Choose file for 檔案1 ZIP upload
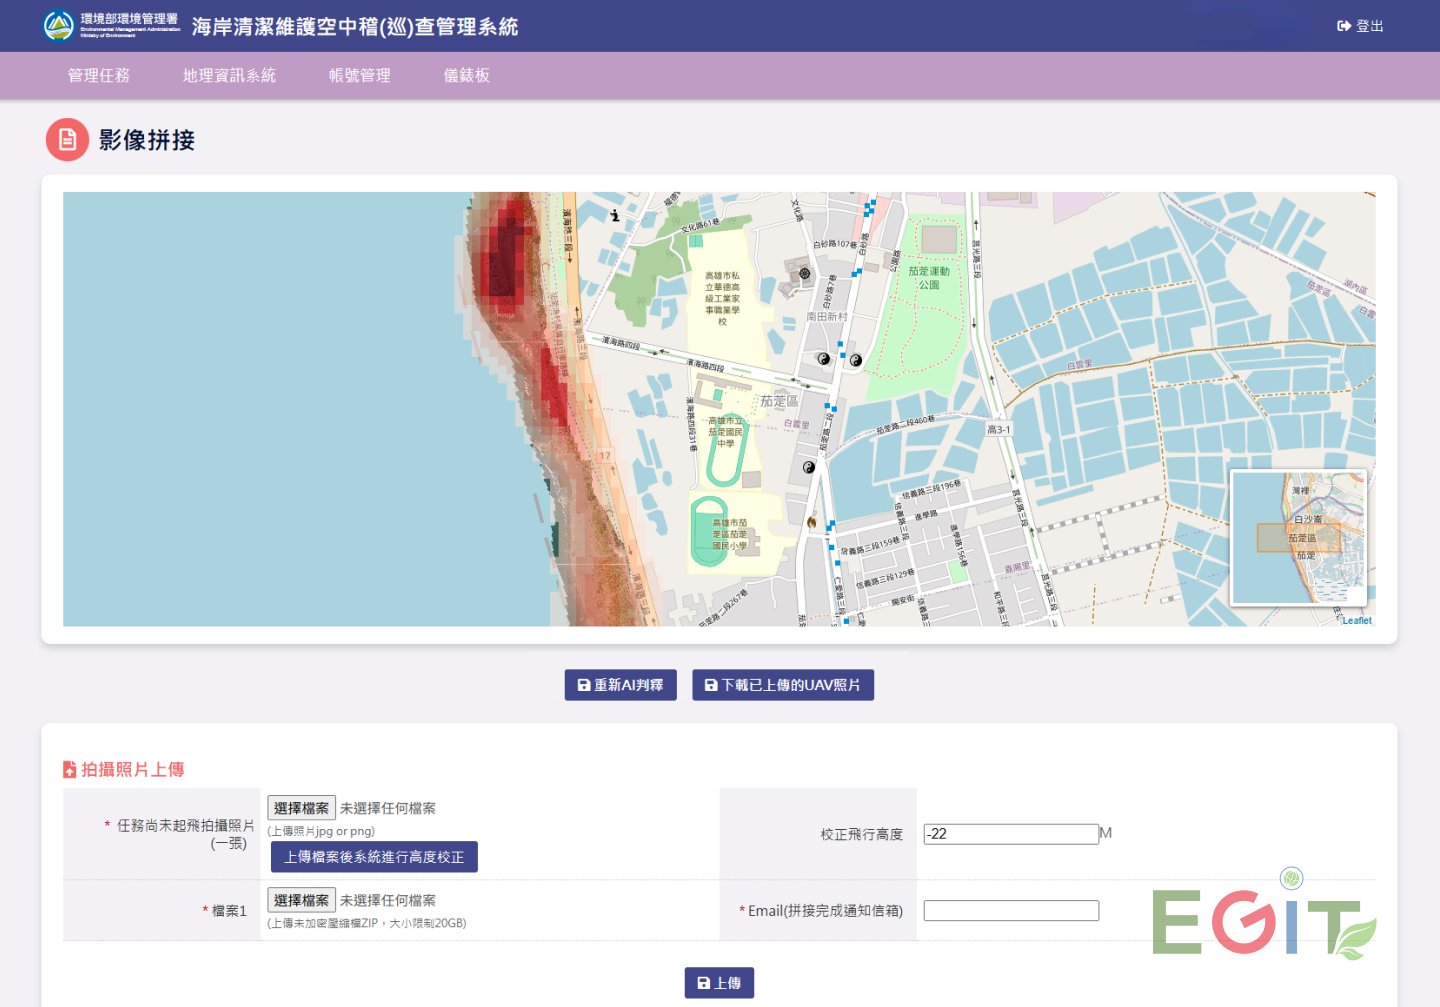1440x1007 pixels. [x=301, y=900]
